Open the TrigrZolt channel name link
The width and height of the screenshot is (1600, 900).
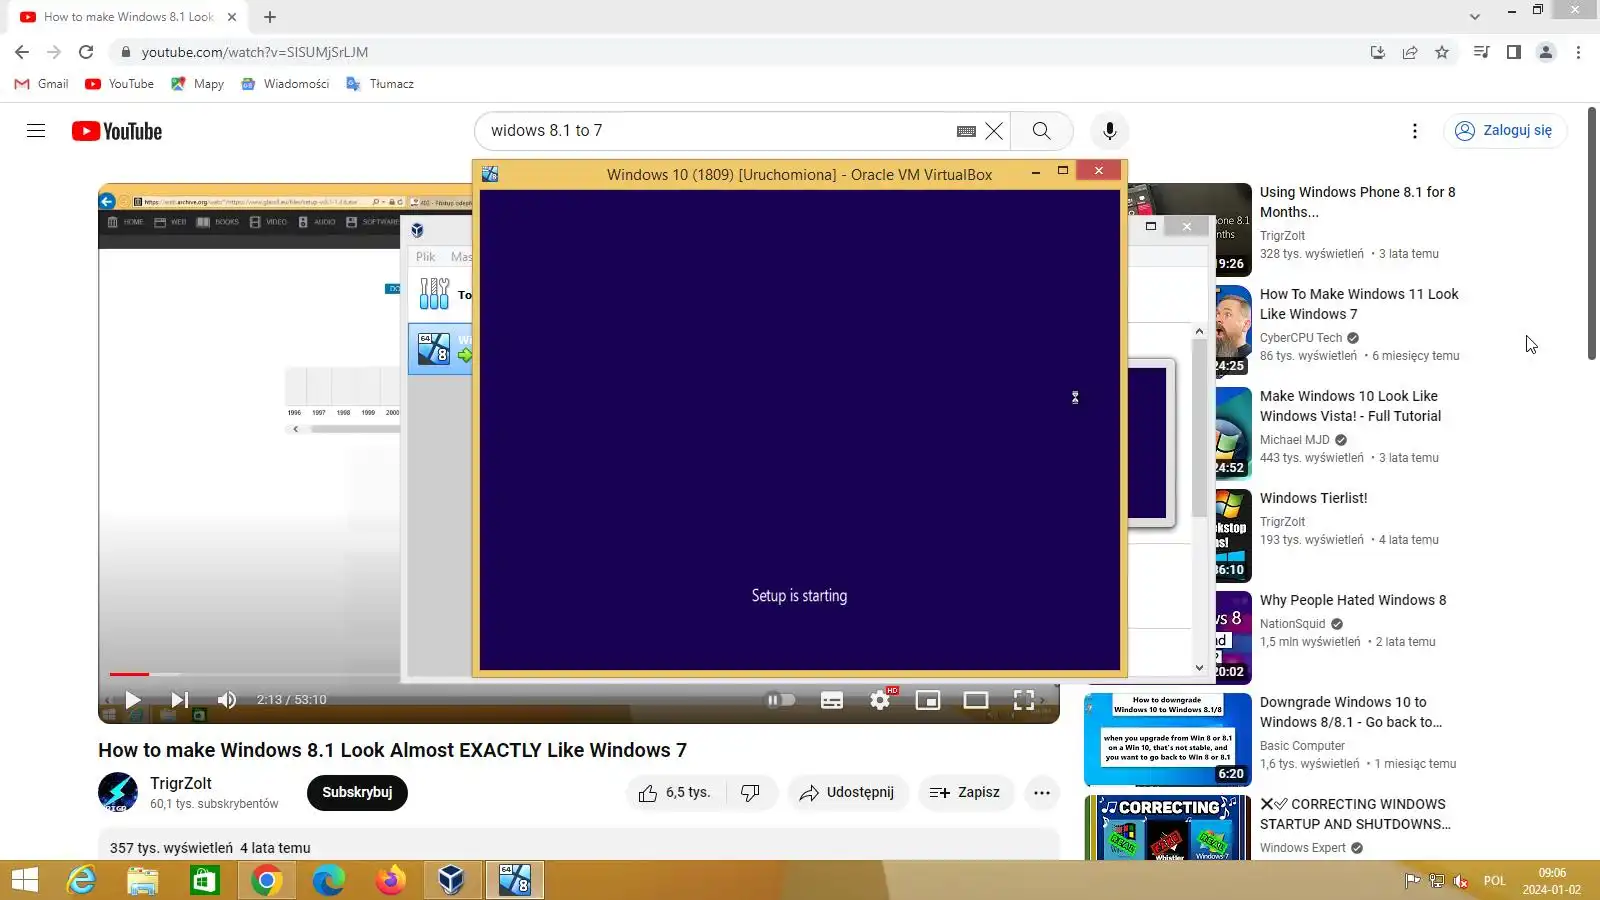[x=181, y=784]
